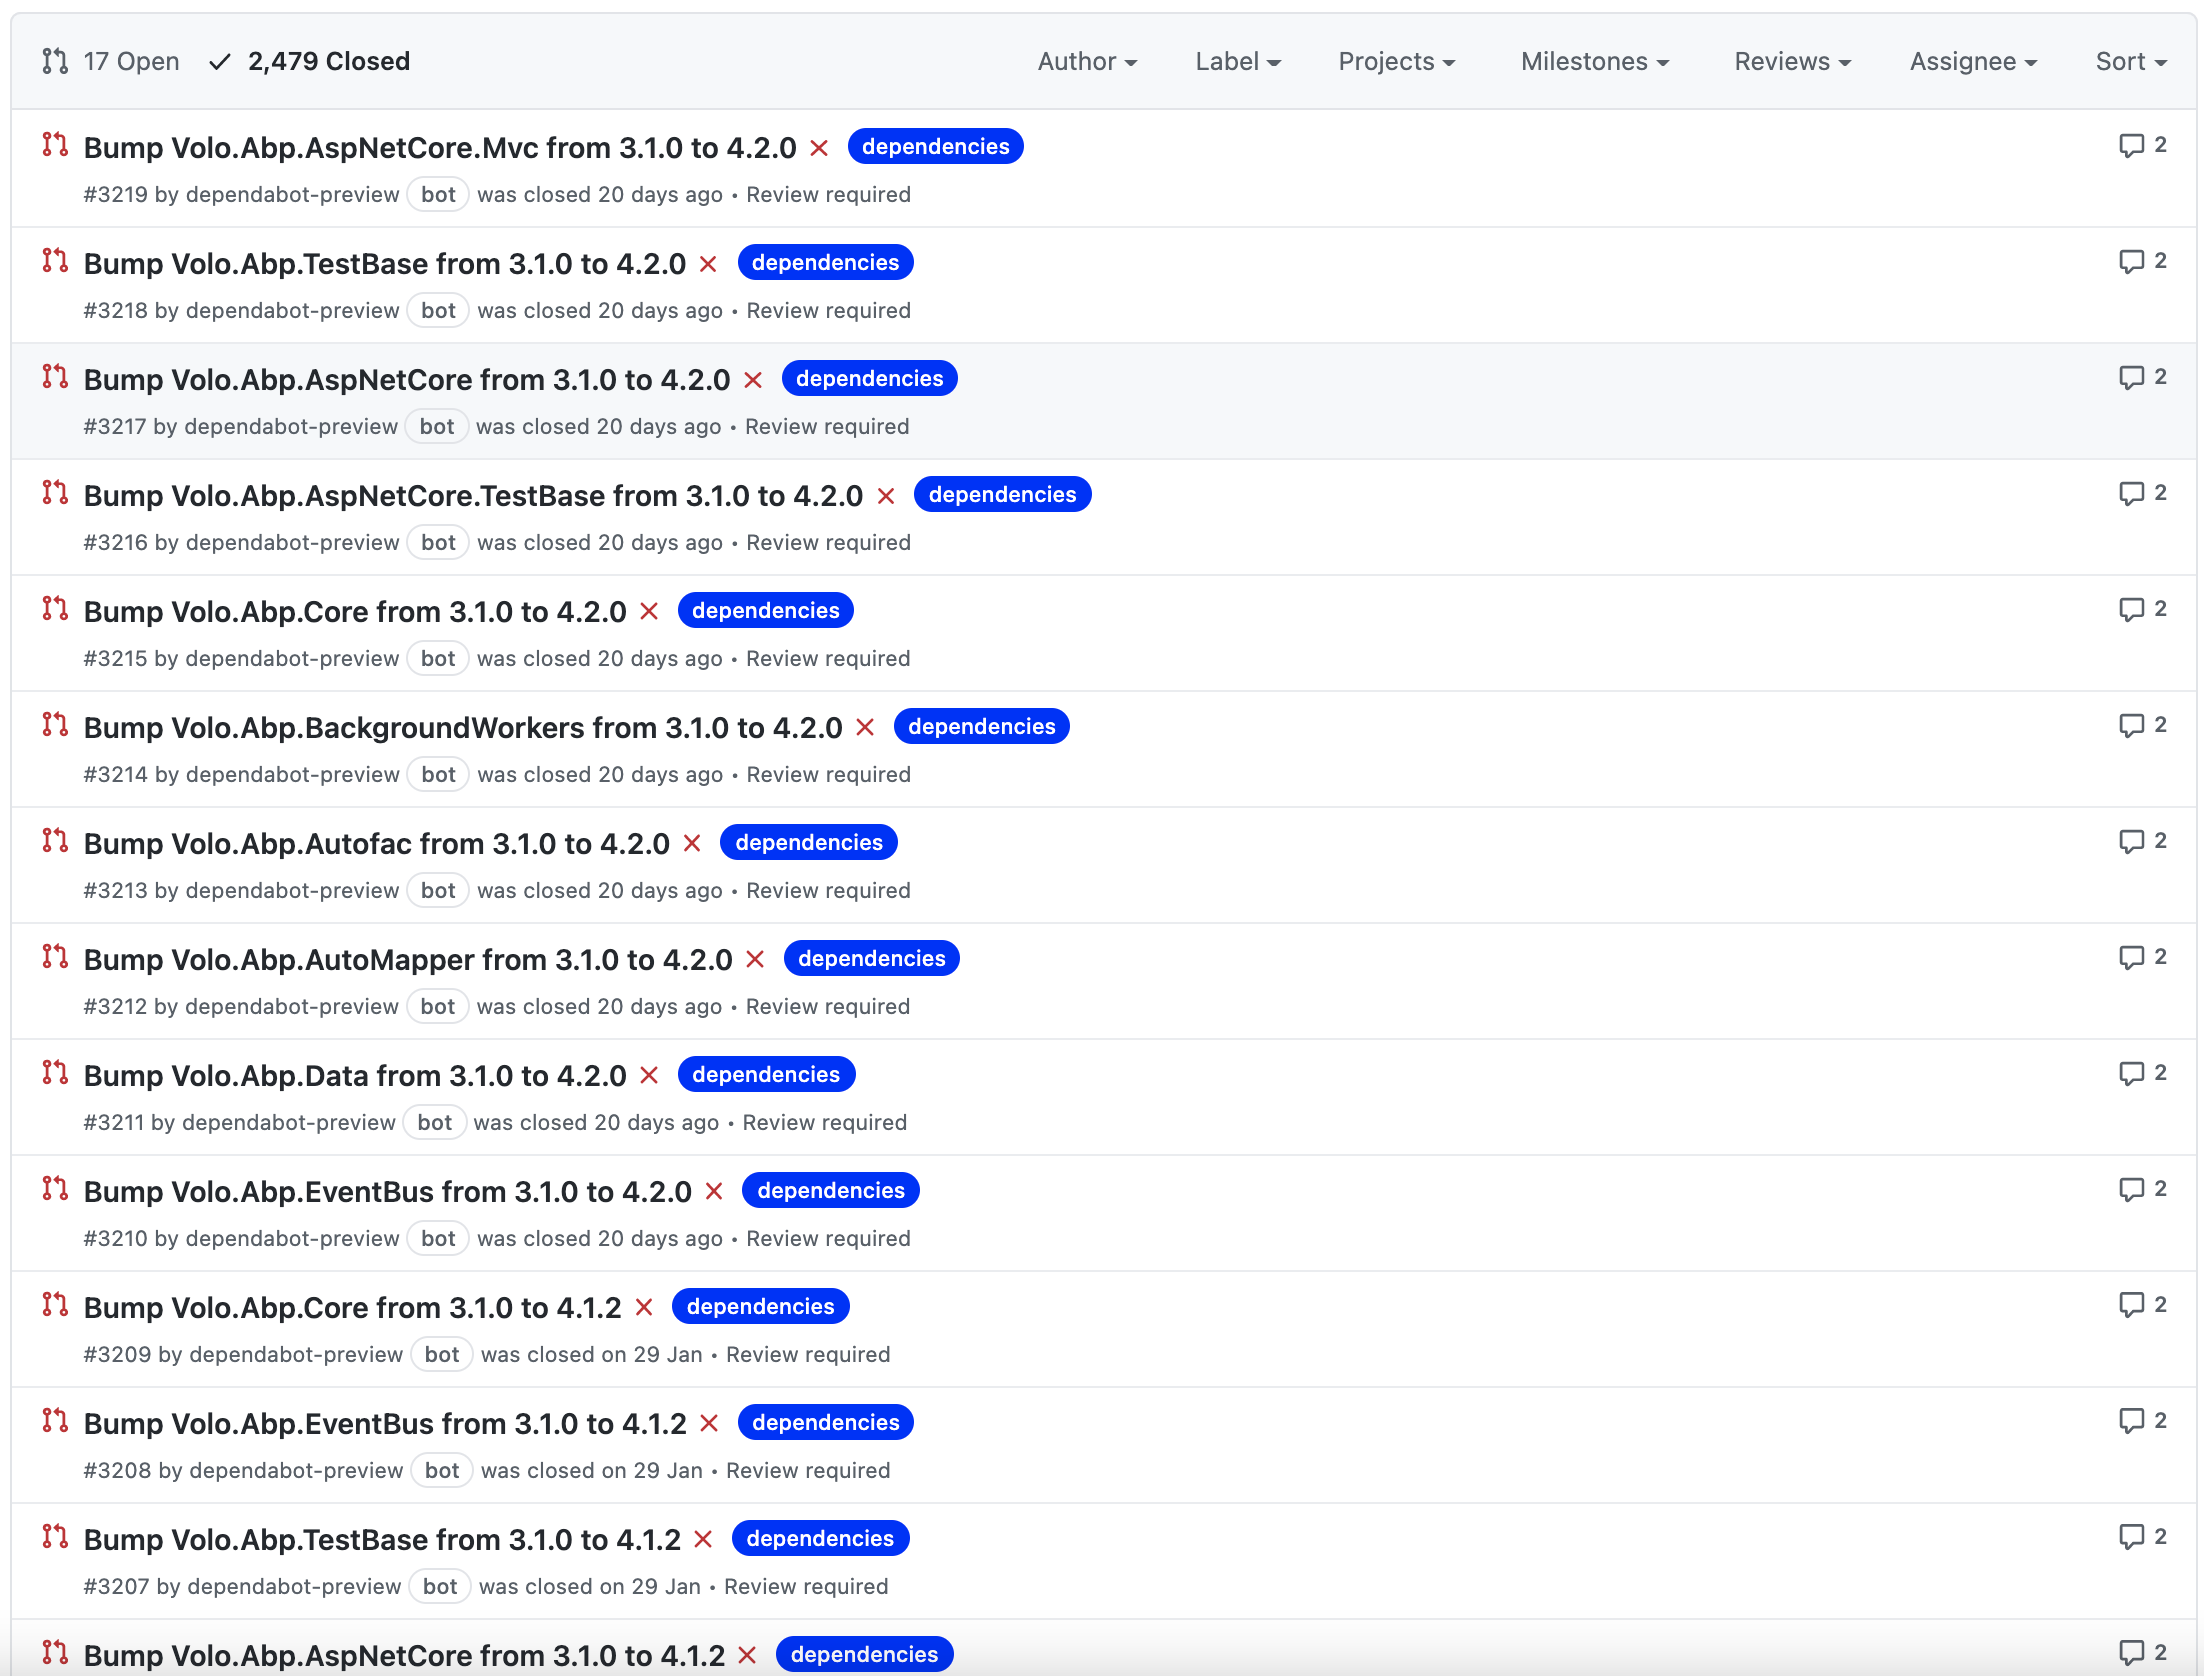This screenshot has height=1676, width=2204.
Task: Click failed status X on TestBase 4.2.0 PR
Action: click(708, 264)
